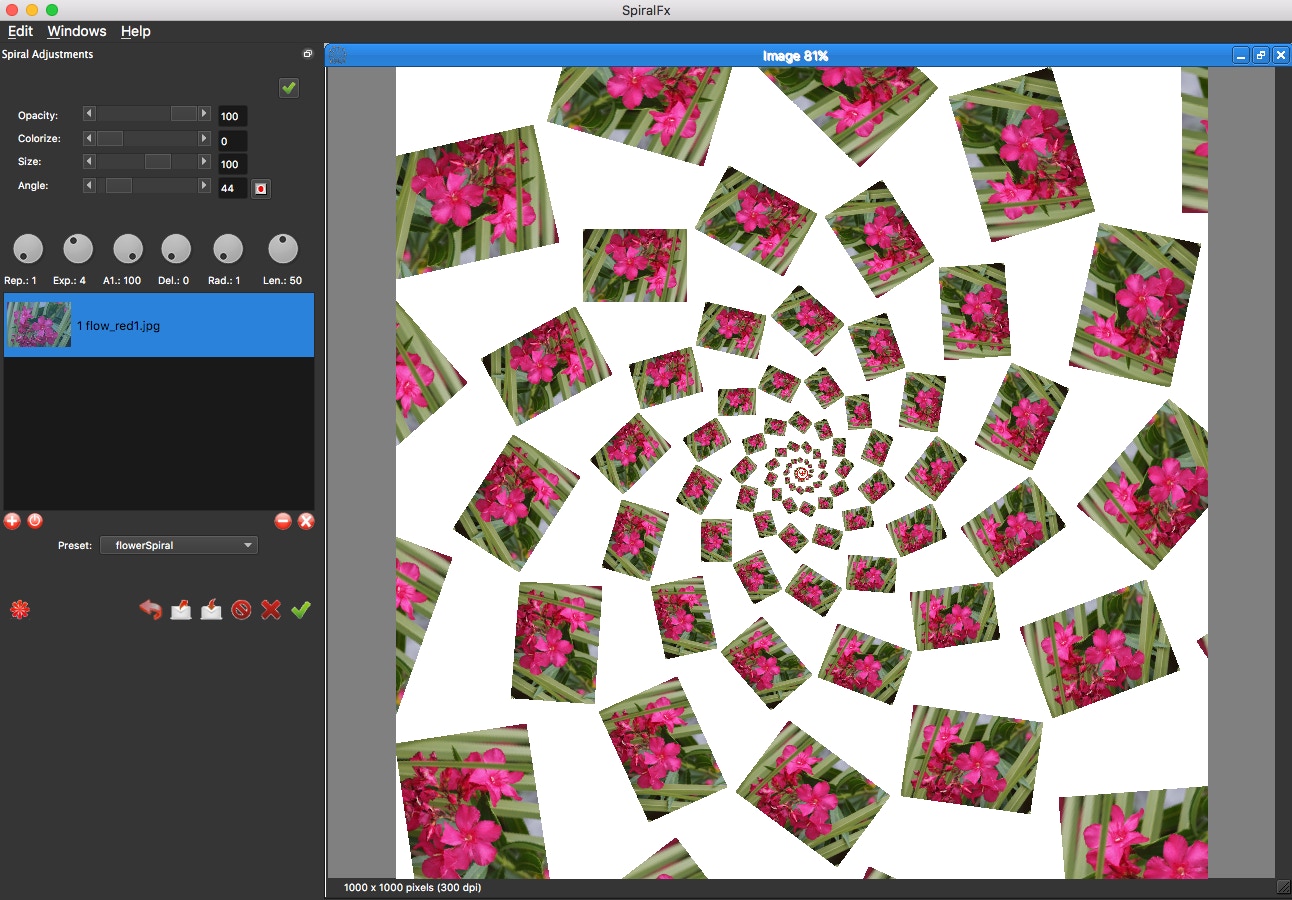1292x900 pixels.
Task: Click the tray icon with incoming arrow
Action: point(211,609)
